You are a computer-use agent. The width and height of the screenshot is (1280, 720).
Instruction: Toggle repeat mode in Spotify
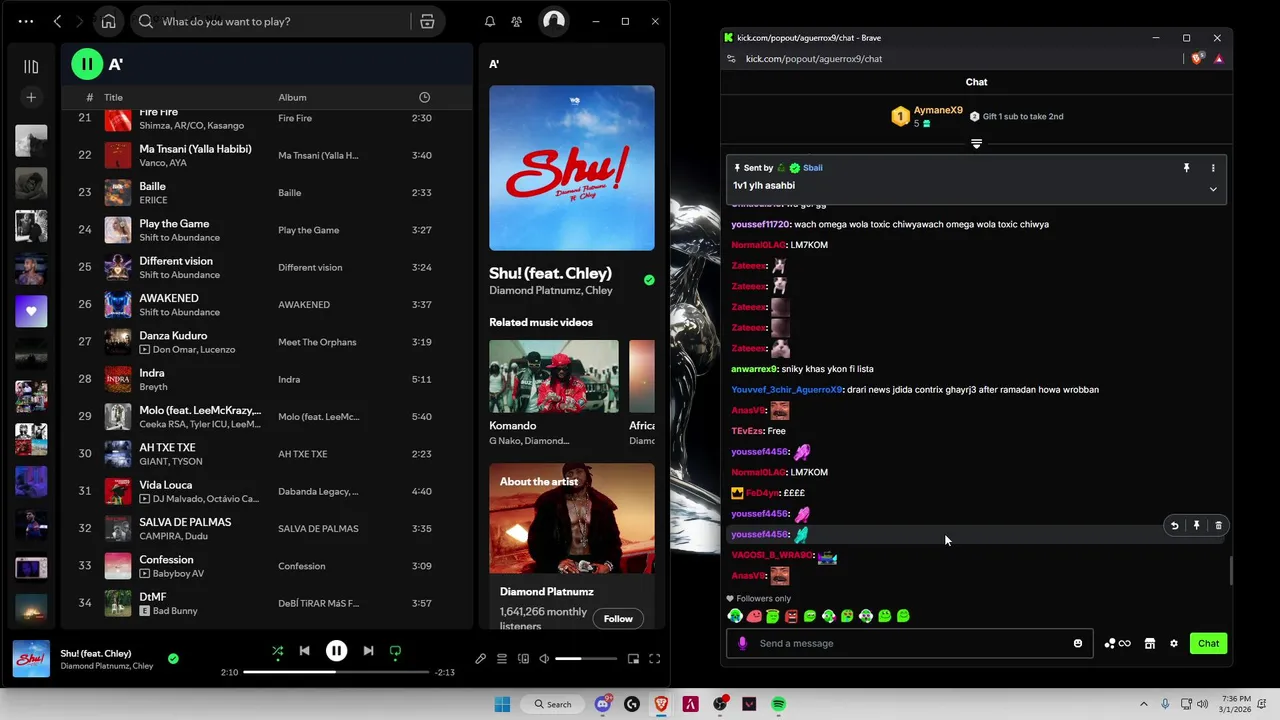click(x=395, y=651)
